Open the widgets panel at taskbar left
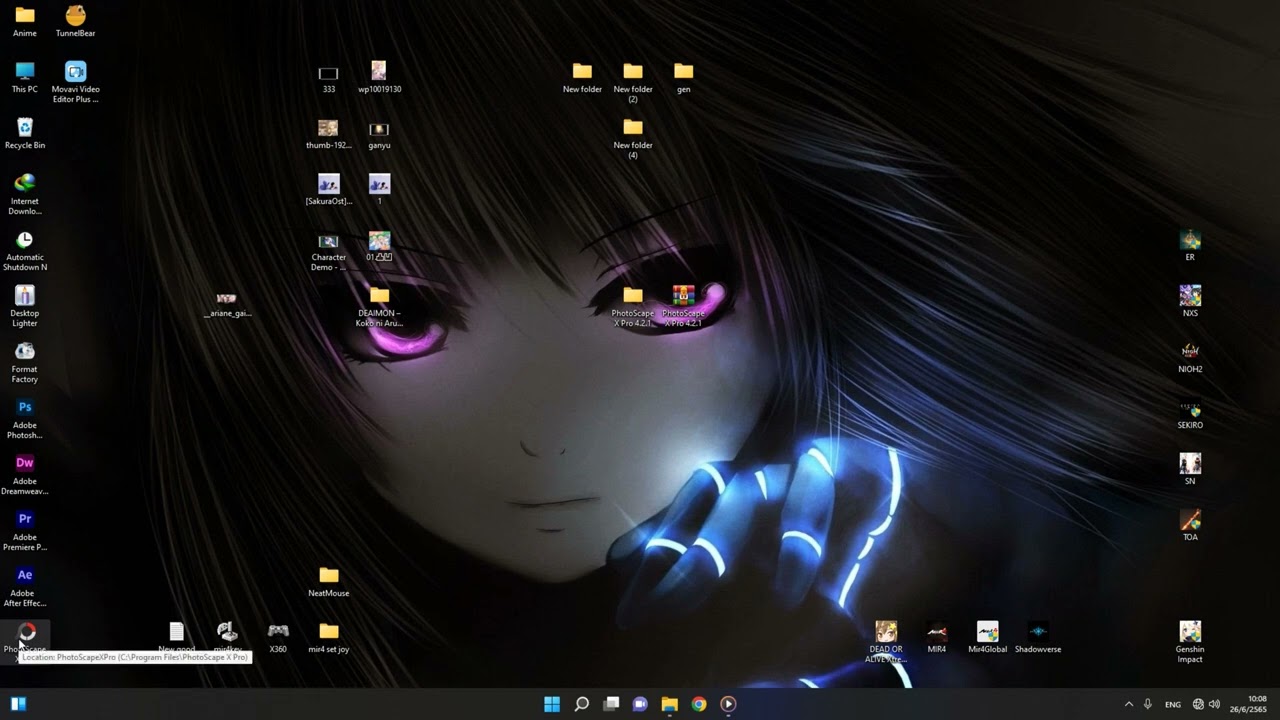1280x720 pixels. coord(18,704)
